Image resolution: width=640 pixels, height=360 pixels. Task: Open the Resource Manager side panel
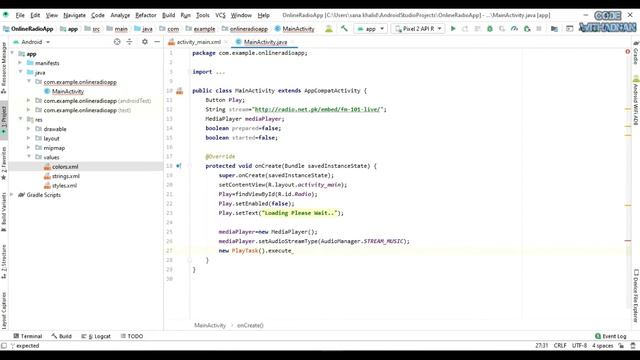click(4, 68)
